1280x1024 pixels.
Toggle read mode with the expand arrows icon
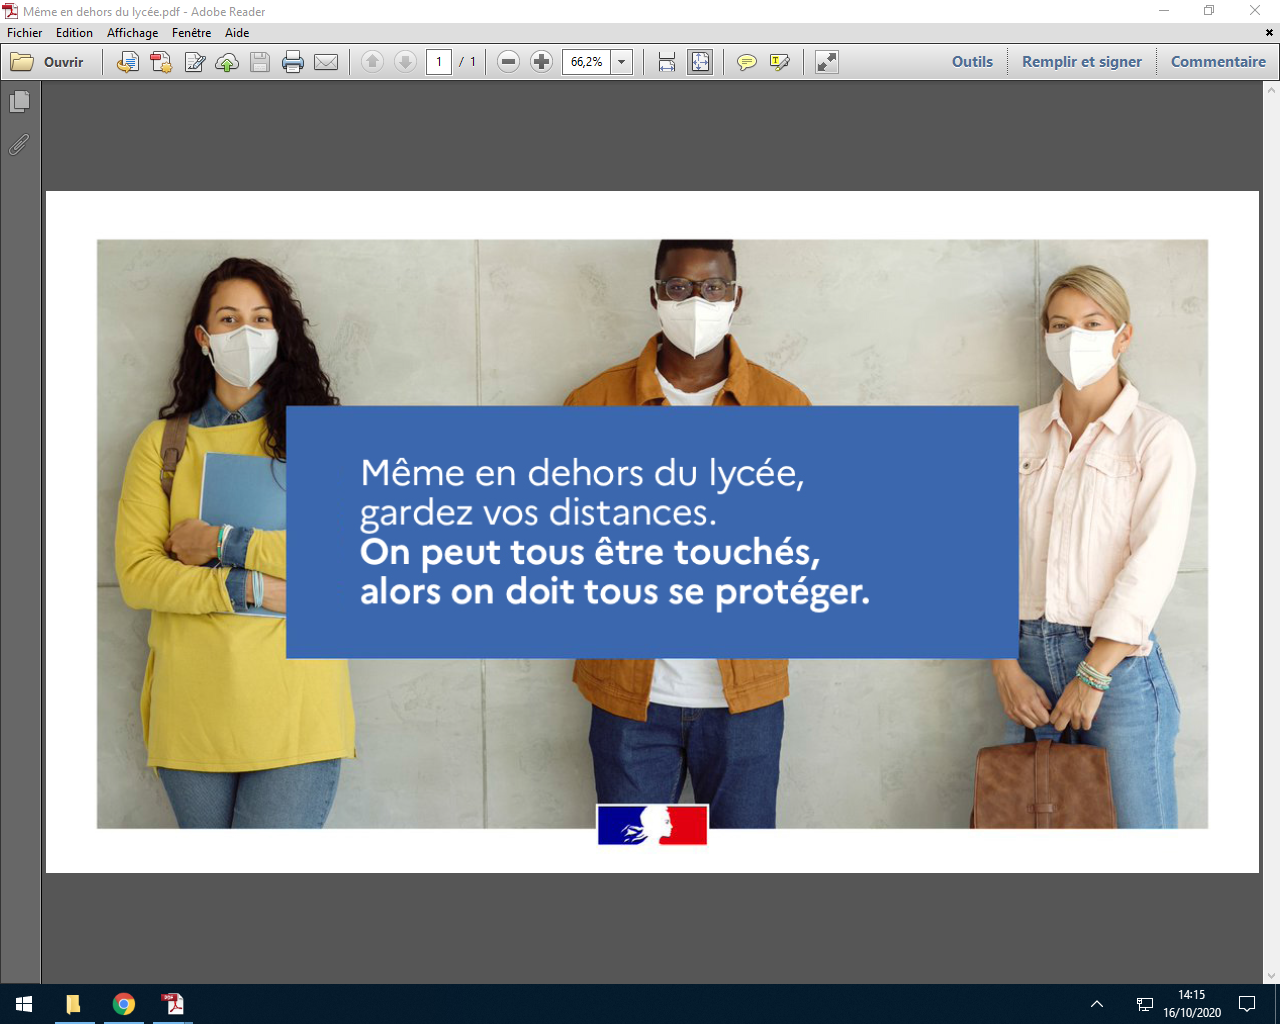point(827,62)
